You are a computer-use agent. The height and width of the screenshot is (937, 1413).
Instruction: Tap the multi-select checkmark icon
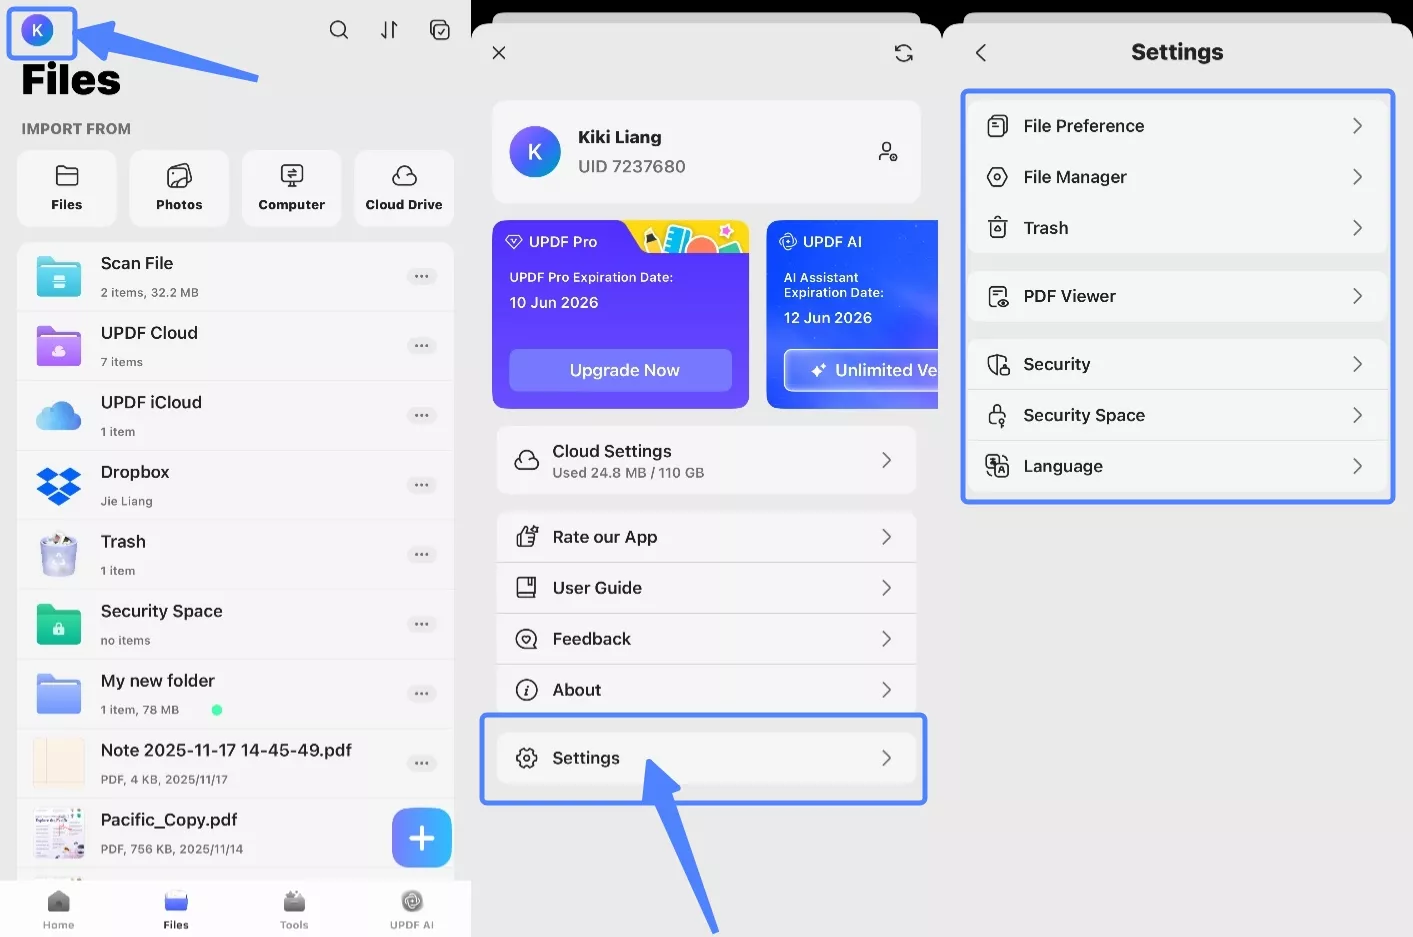tap(440, 30)
